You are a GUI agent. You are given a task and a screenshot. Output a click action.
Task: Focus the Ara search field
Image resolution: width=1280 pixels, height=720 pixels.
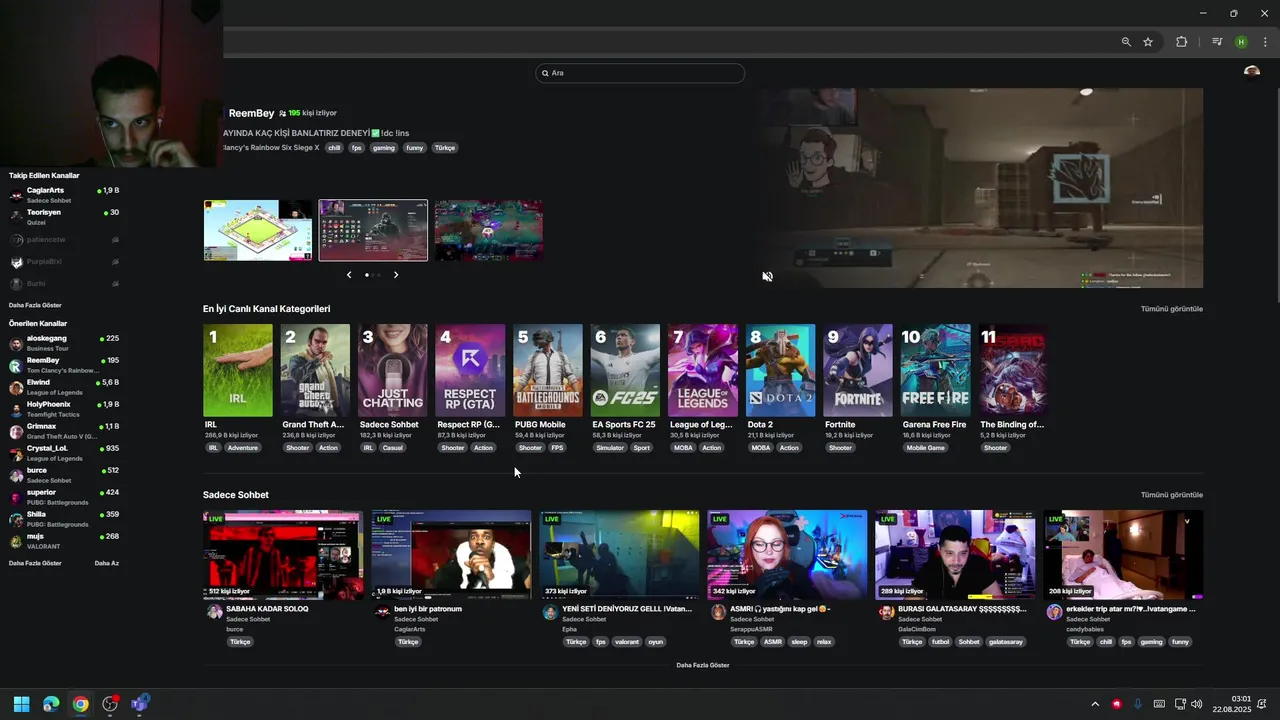[640, 73]
